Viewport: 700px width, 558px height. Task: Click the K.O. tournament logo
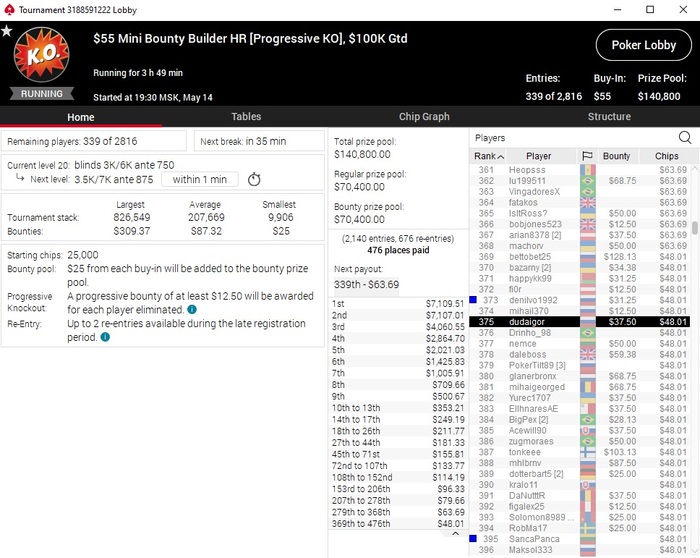(x=42, y=55)
